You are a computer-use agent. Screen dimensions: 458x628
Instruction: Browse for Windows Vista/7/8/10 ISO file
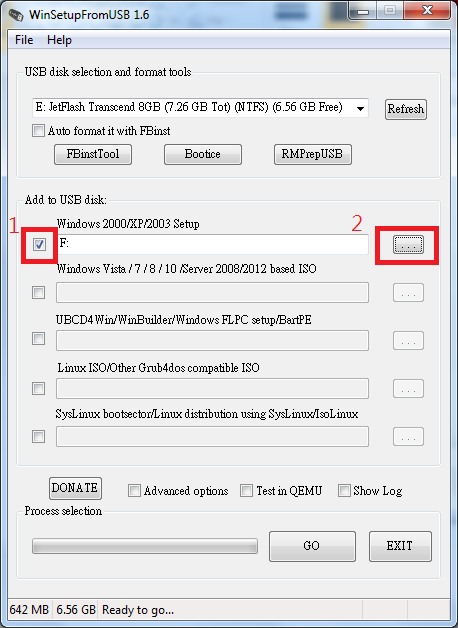pyautogui.click(x=408, y=293)
